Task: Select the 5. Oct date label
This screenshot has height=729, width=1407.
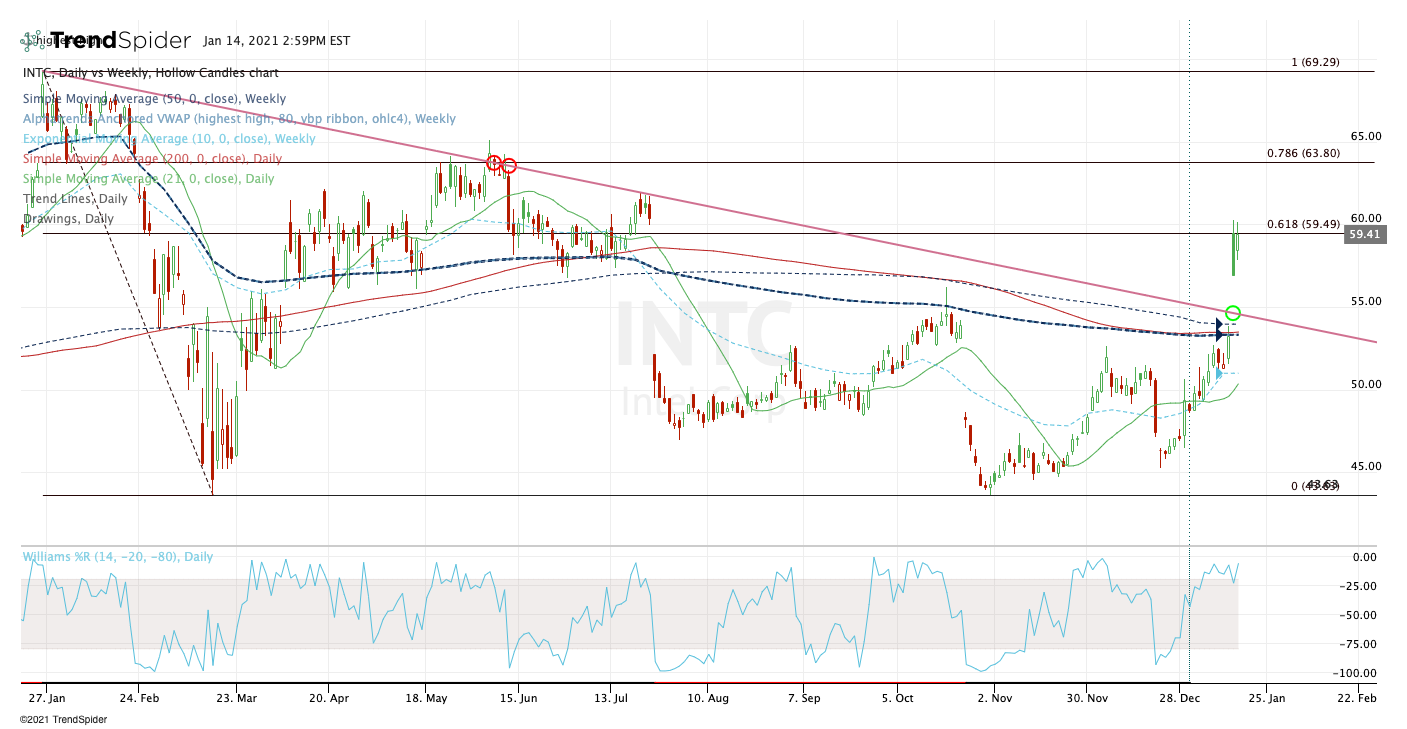Action: (898, 698)
